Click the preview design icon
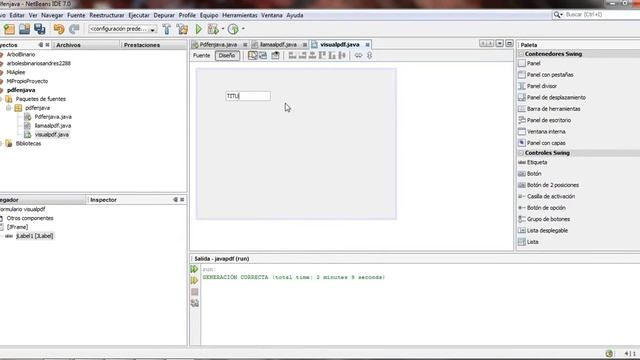640x360 pixels. tap(276, 55)
